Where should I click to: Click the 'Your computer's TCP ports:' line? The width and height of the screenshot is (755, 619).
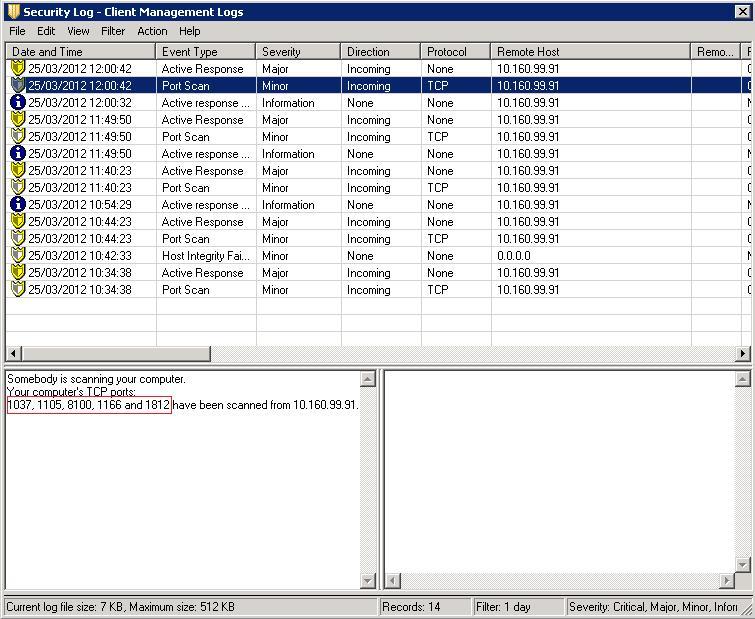(71, 392)
